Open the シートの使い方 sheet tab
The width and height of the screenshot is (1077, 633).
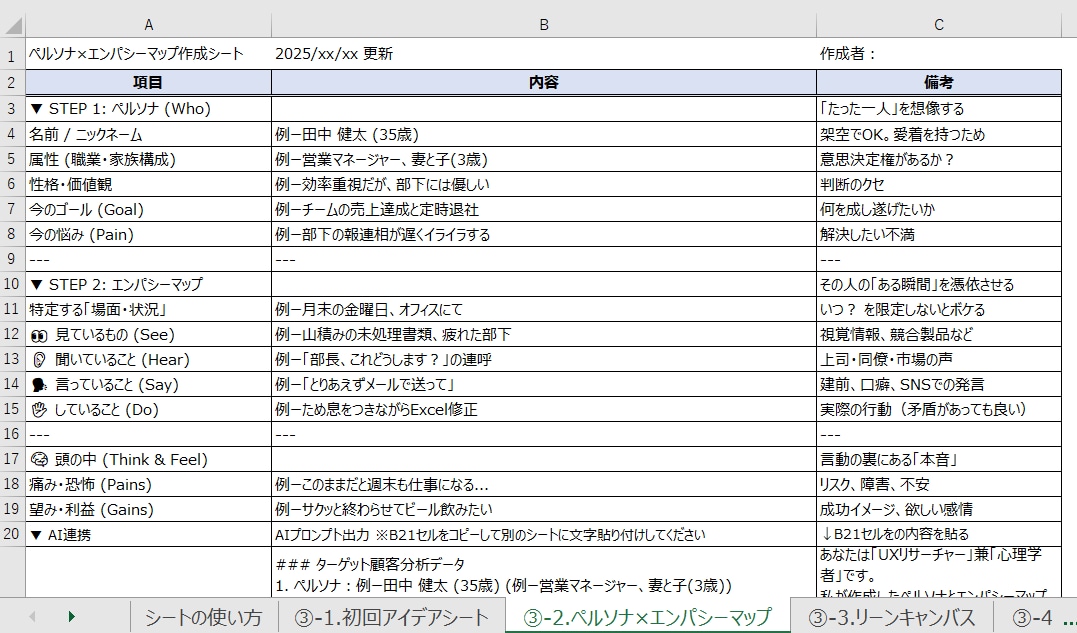click(203, 617)
